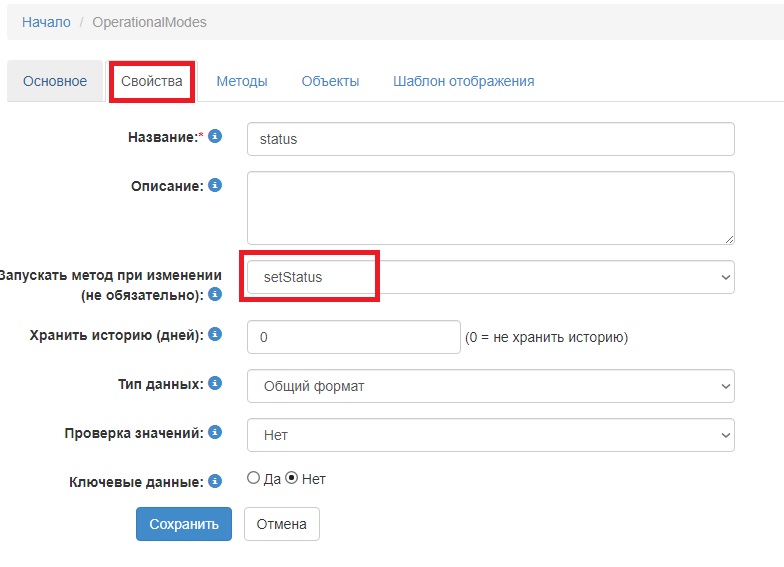Open the Методы tab
The width and height of the screenshot is (784, 567).
[x=242, y=81]
